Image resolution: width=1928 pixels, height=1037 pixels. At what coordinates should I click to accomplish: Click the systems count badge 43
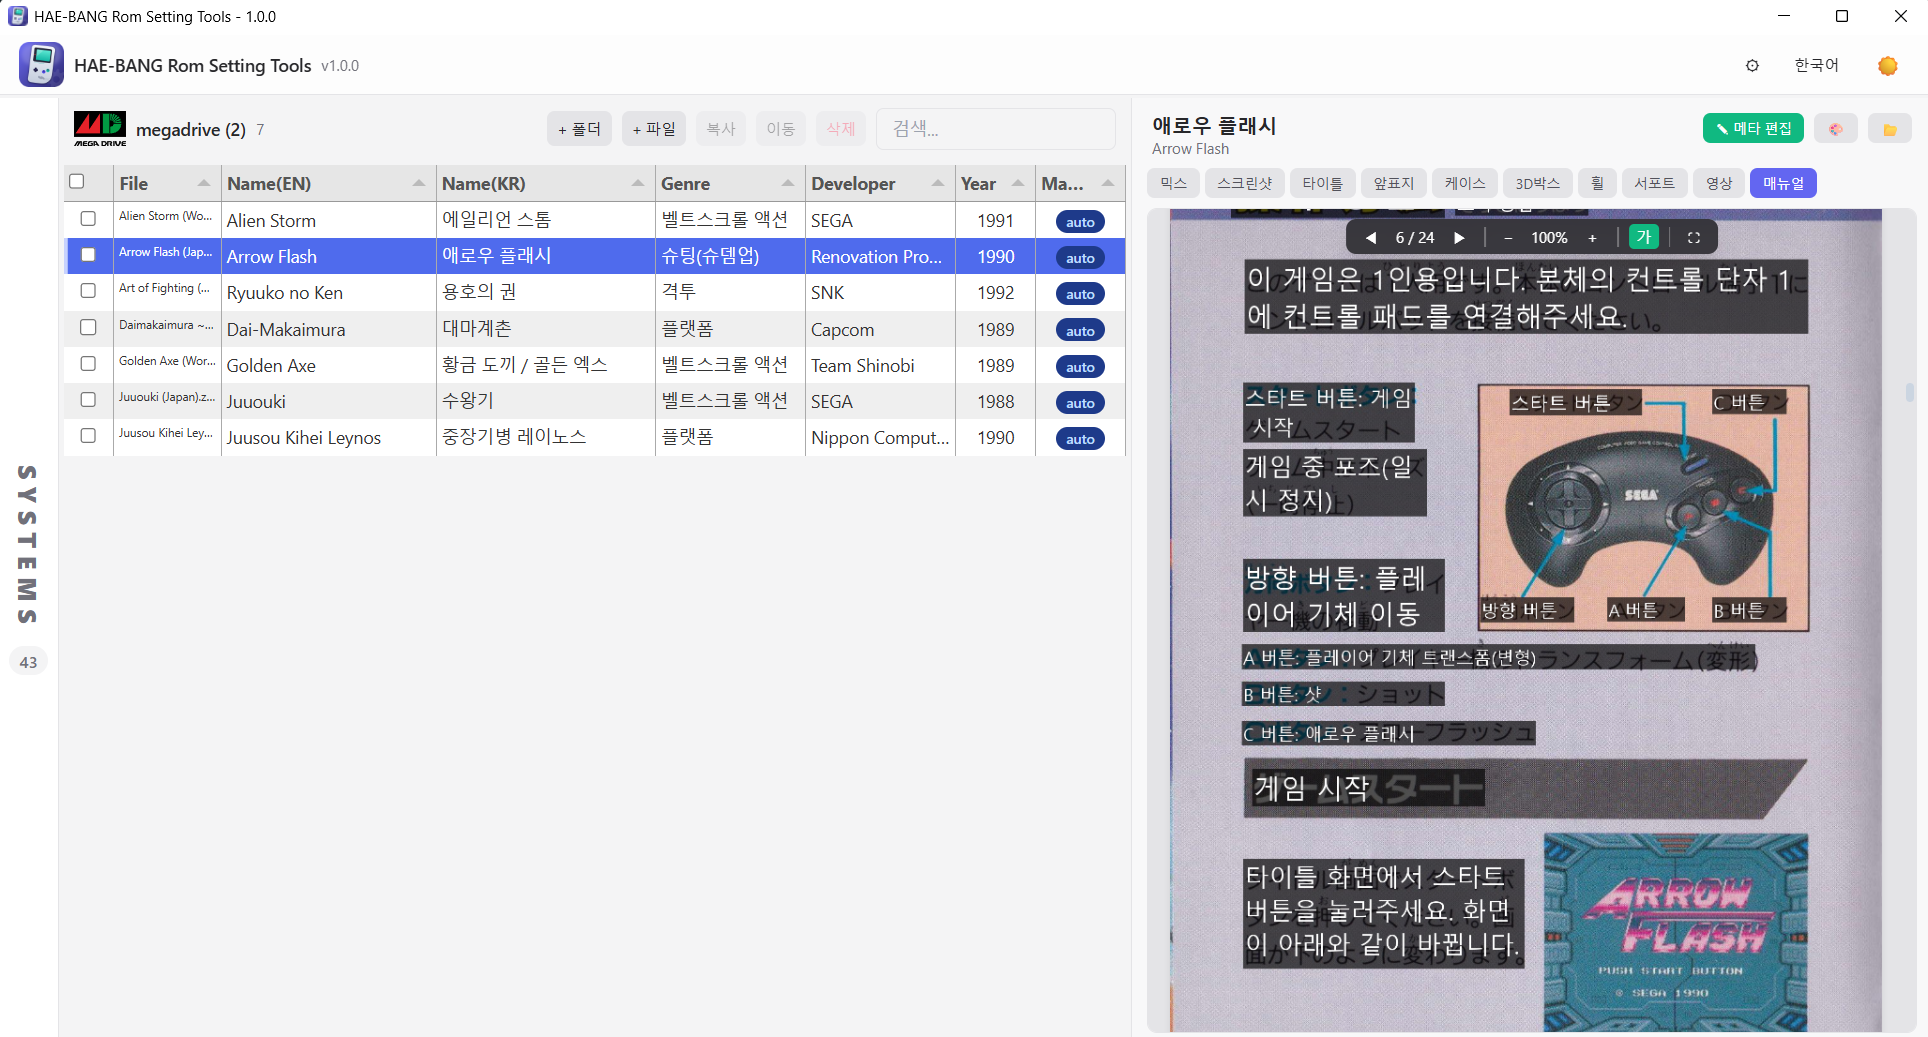pos(28,662)
